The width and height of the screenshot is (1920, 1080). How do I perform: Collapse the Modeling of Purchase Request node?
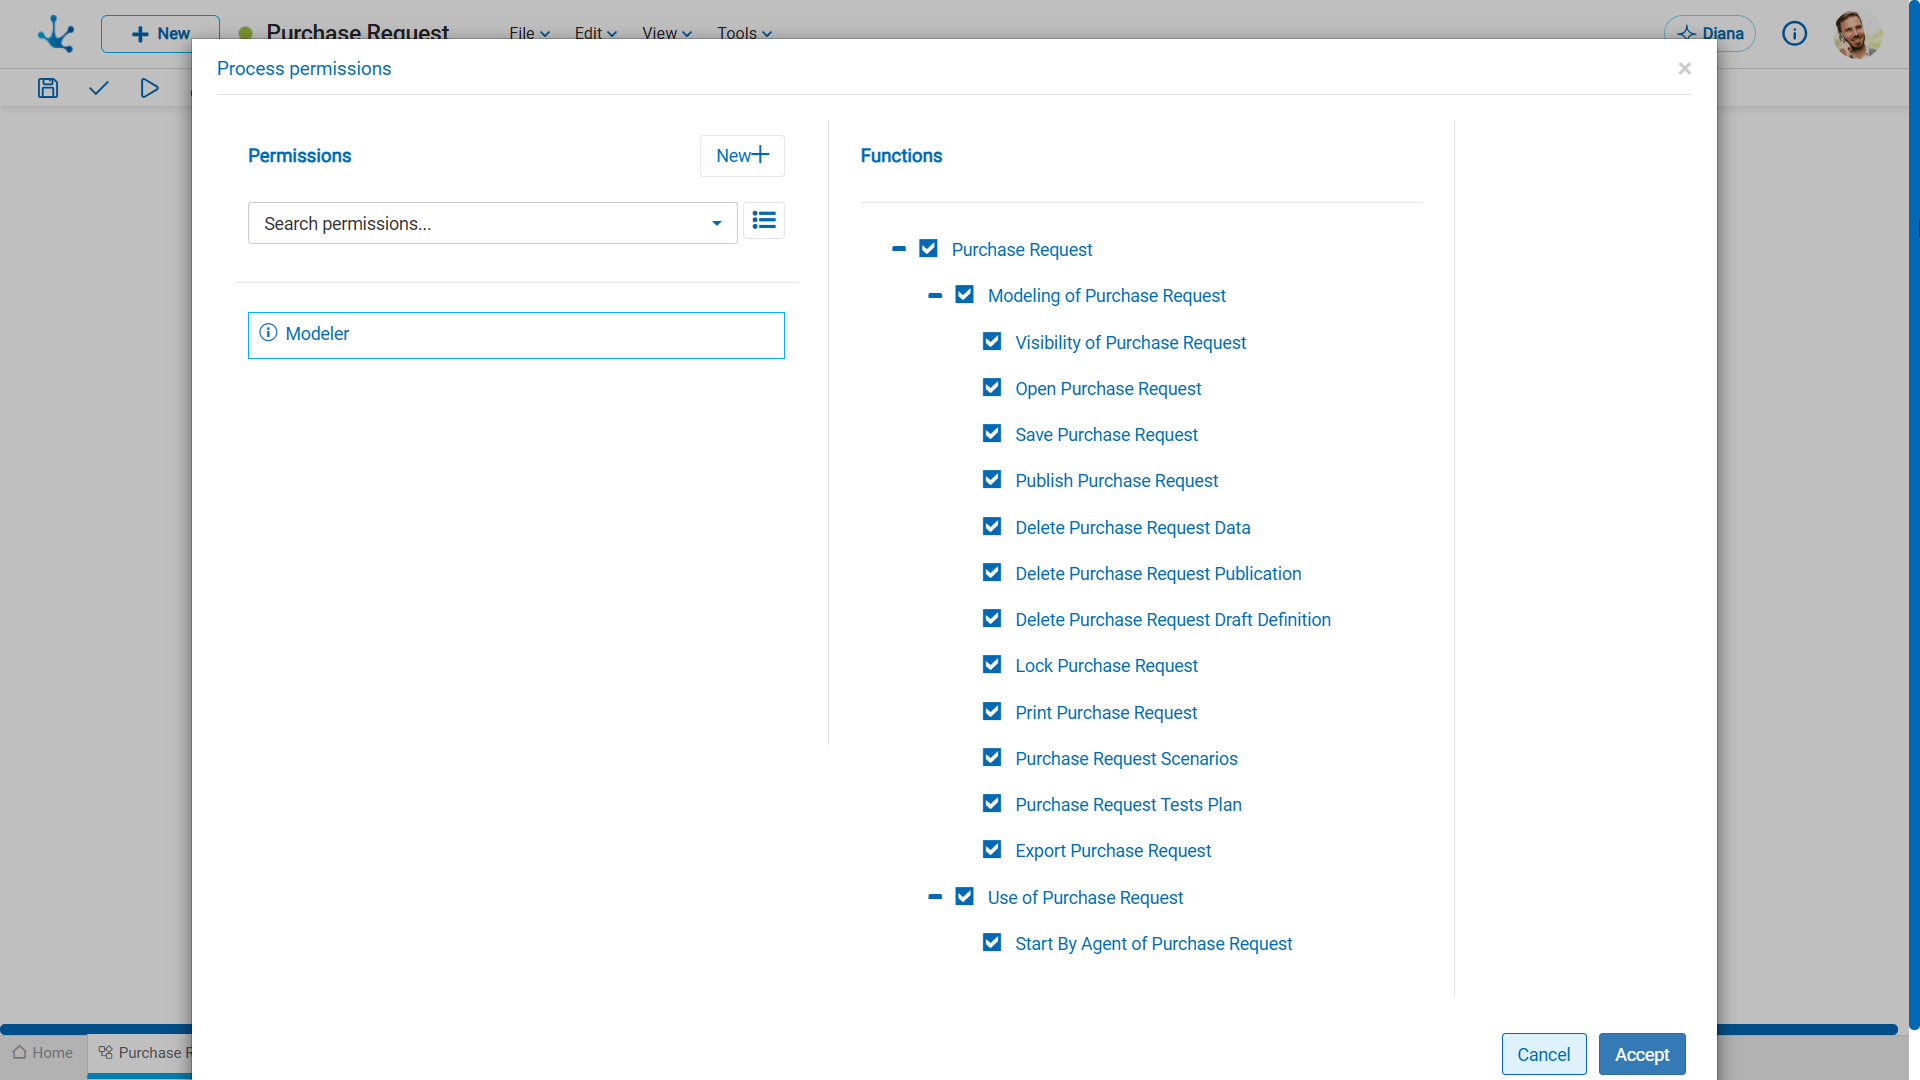[x=935, y=295]
